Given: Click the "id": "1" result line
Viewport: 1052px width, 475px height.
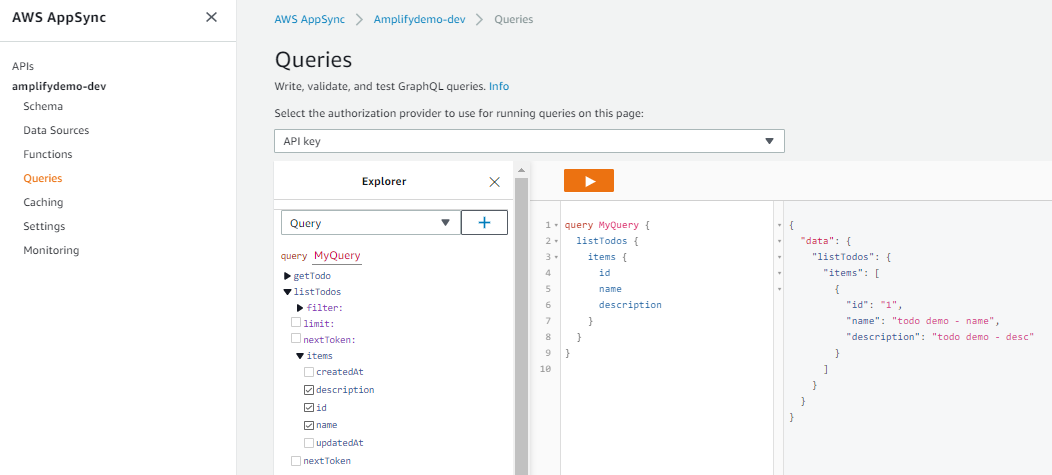Looking at the screenshot, I should (874, 304).
